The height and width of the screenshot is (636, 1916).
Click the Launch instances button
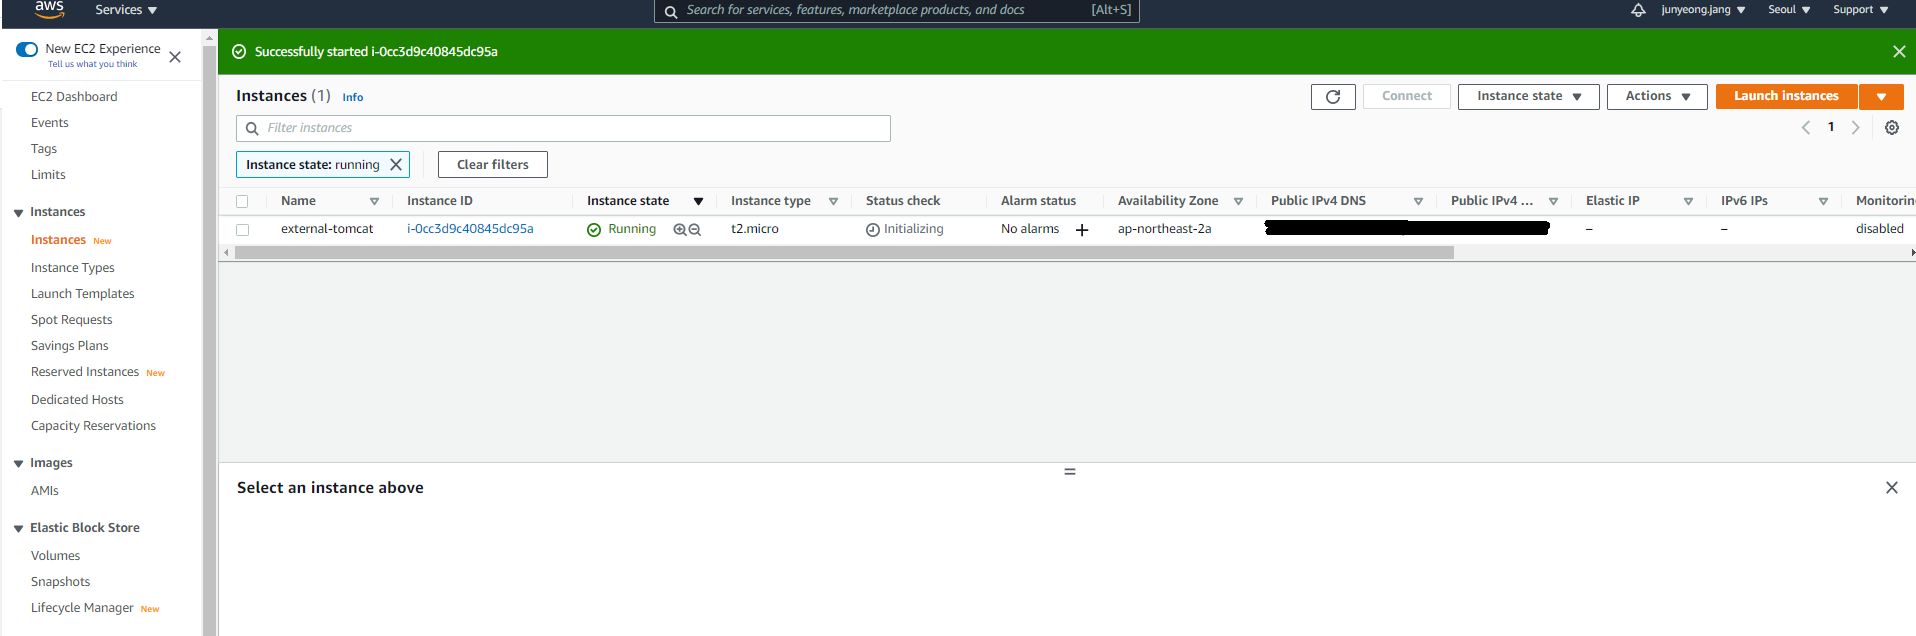tap(1787, 97)
